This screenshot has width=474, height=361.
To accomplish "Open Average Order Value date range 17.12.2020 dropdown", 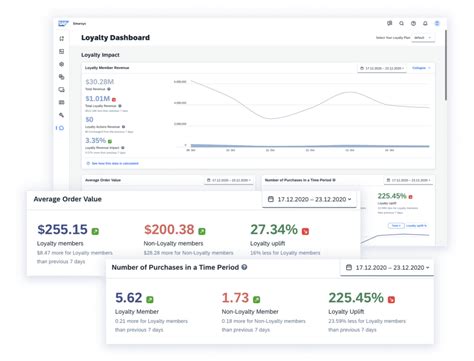I will 309,199.
